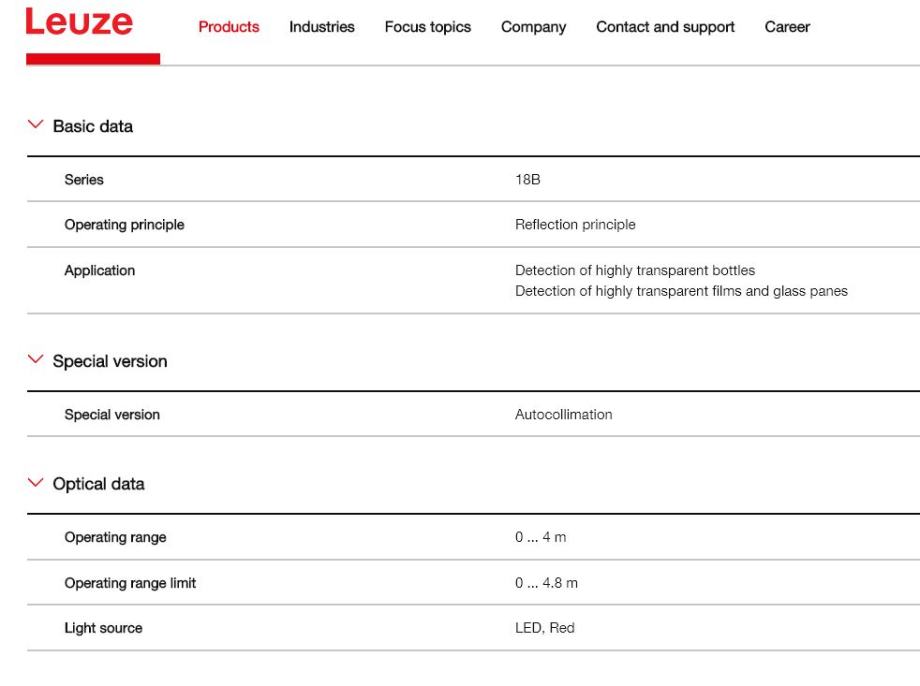
Task: Click the Operating range limit label
Action: click(x=130, y=584)
